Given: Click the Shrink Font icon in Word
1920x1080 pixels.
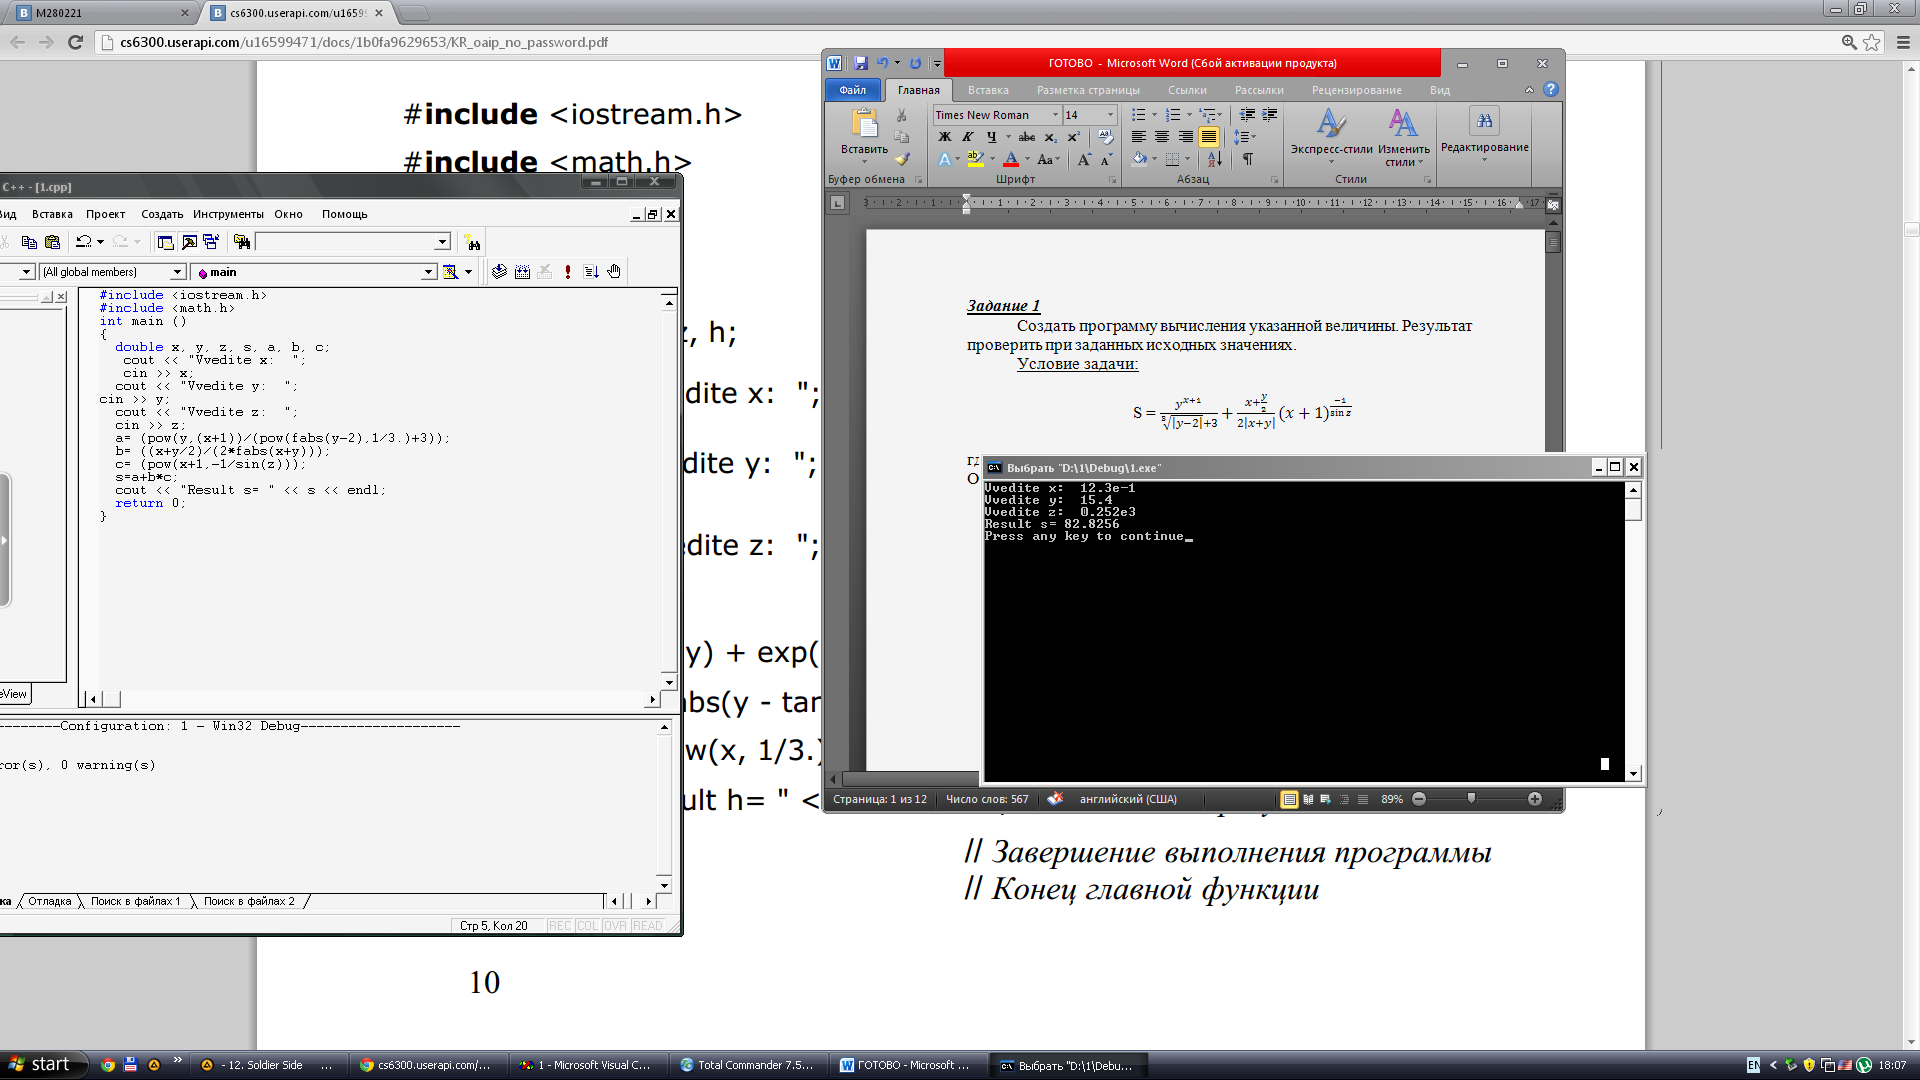Looking at the screenshot, I should click(x=1106, y=159).
